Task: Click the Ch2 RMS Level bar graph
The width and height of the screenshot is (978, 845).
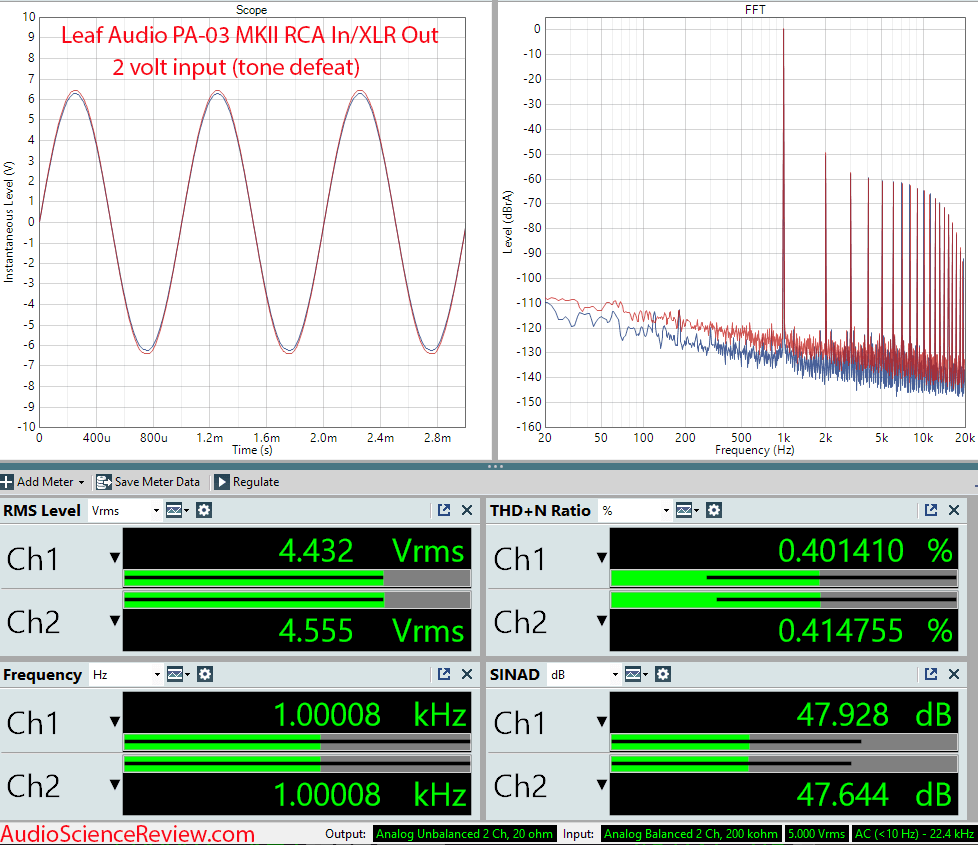Action: [297, 600]
